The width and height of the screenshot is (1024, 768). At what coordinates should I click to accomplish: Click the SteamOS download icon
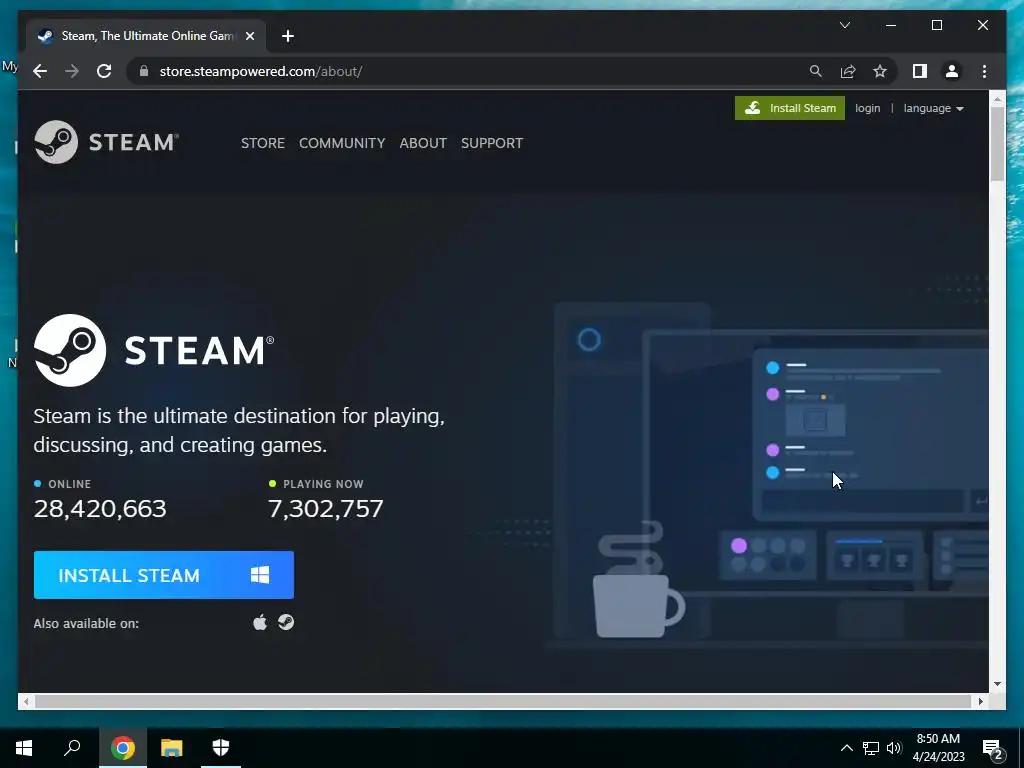286,622
